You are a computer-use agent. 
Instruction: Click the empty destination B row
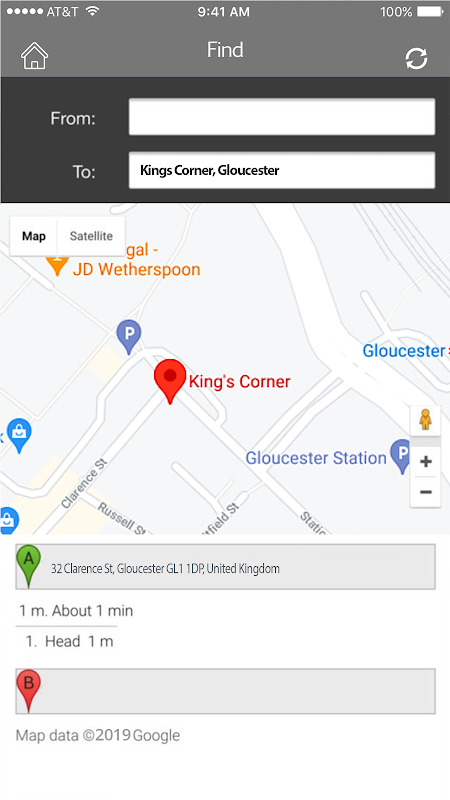coord(225,691)
